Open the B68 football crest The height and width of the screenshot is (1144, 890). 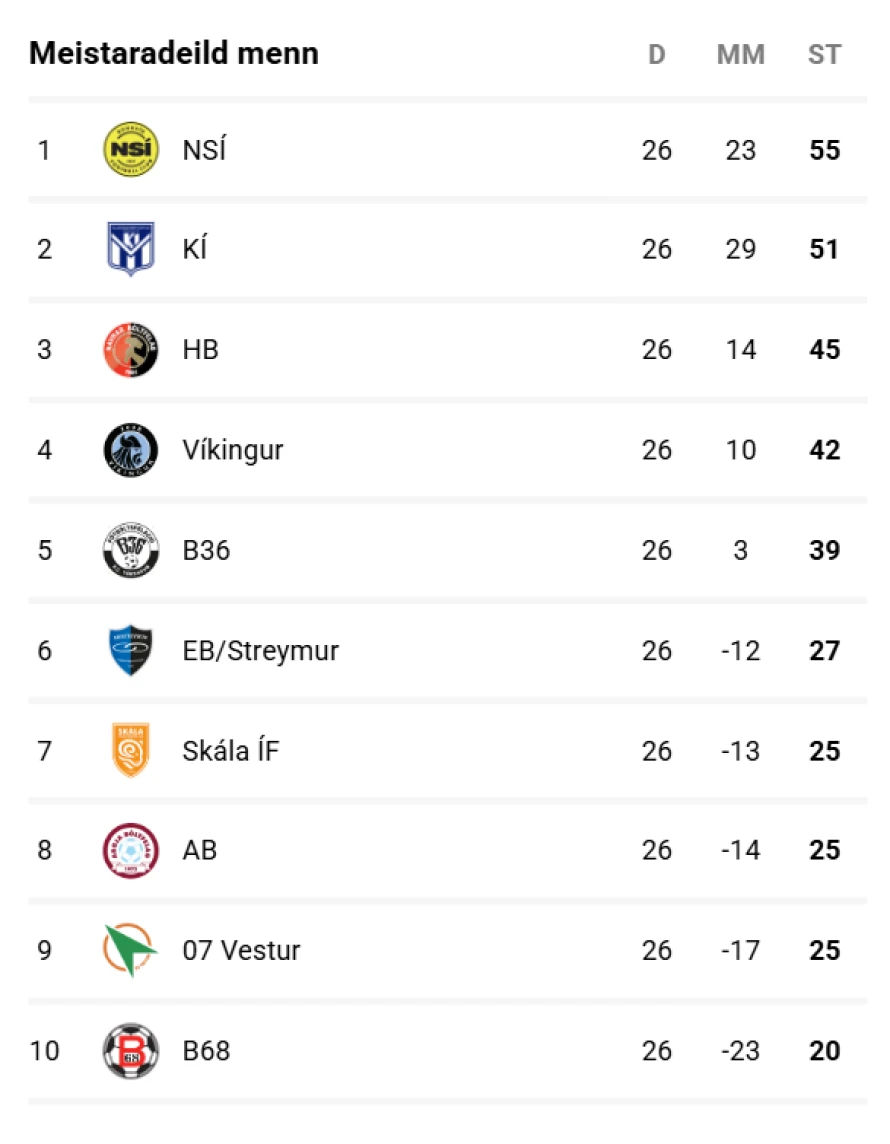click(x=131, y=1051)
